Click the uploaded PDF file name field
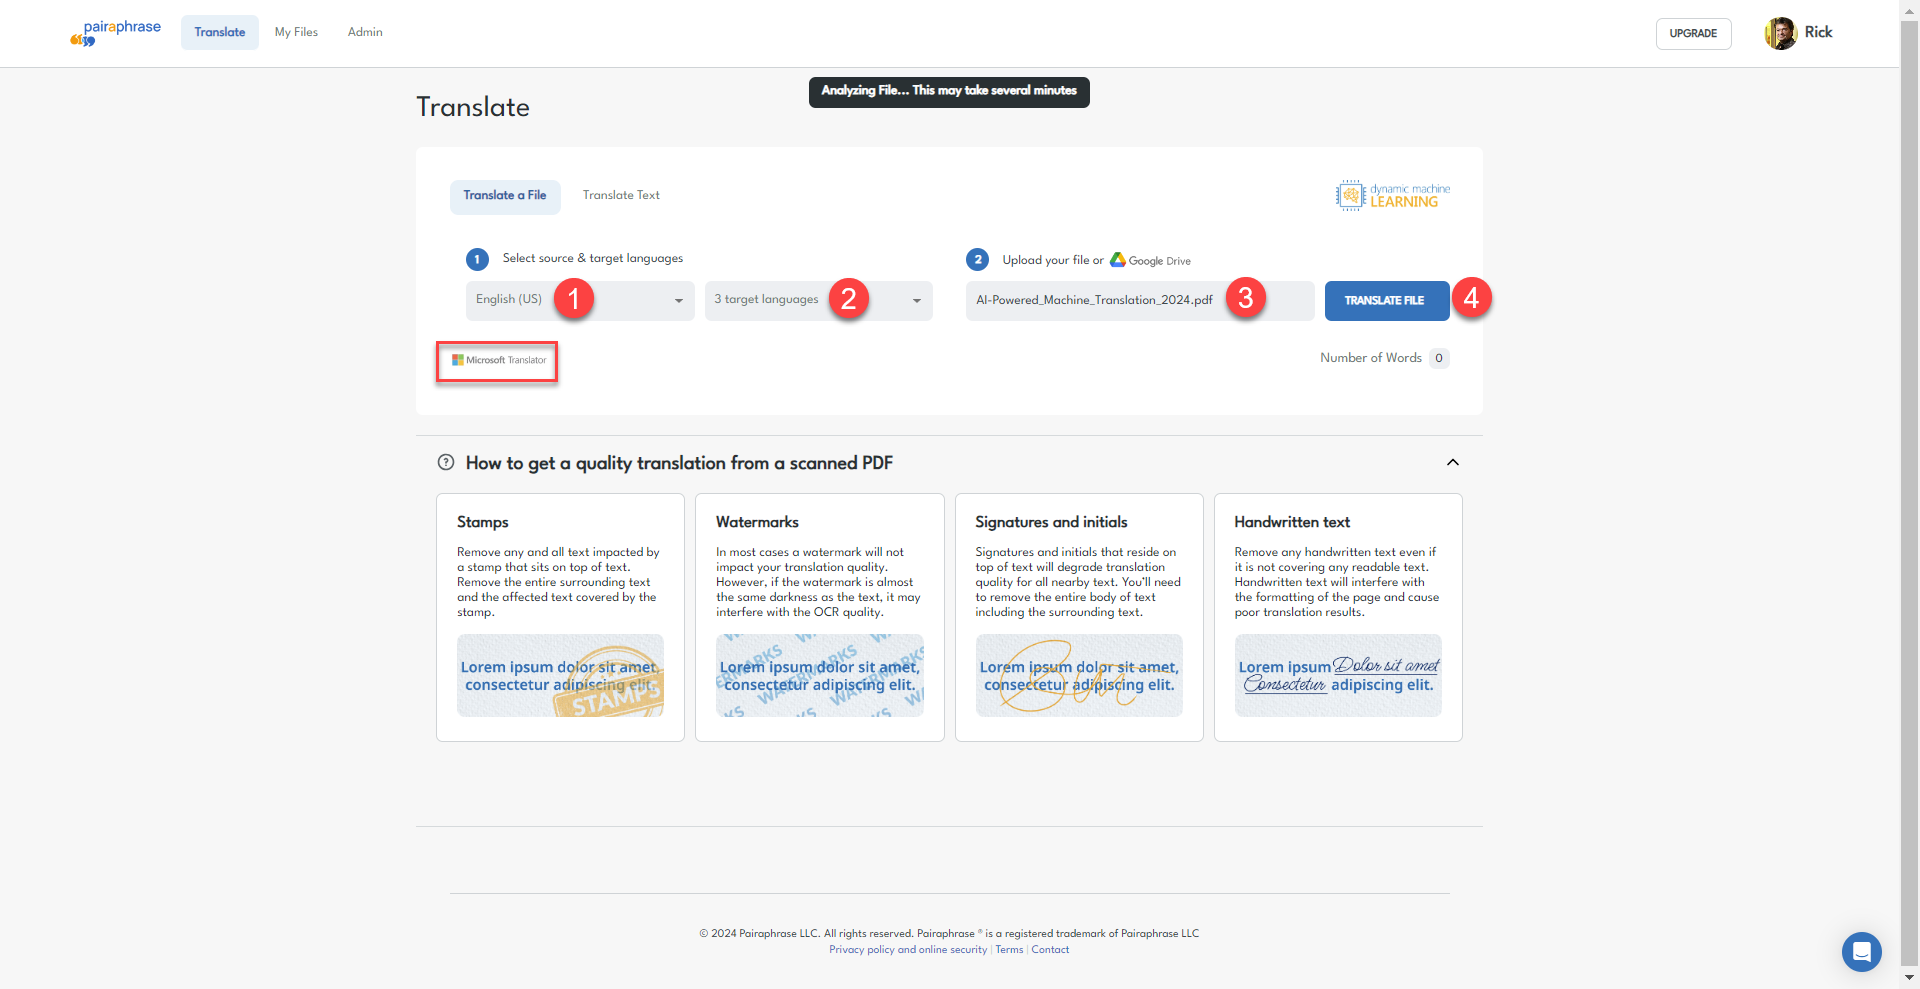This screenshot has width=1920, height=989. [x=1140, y=300]
